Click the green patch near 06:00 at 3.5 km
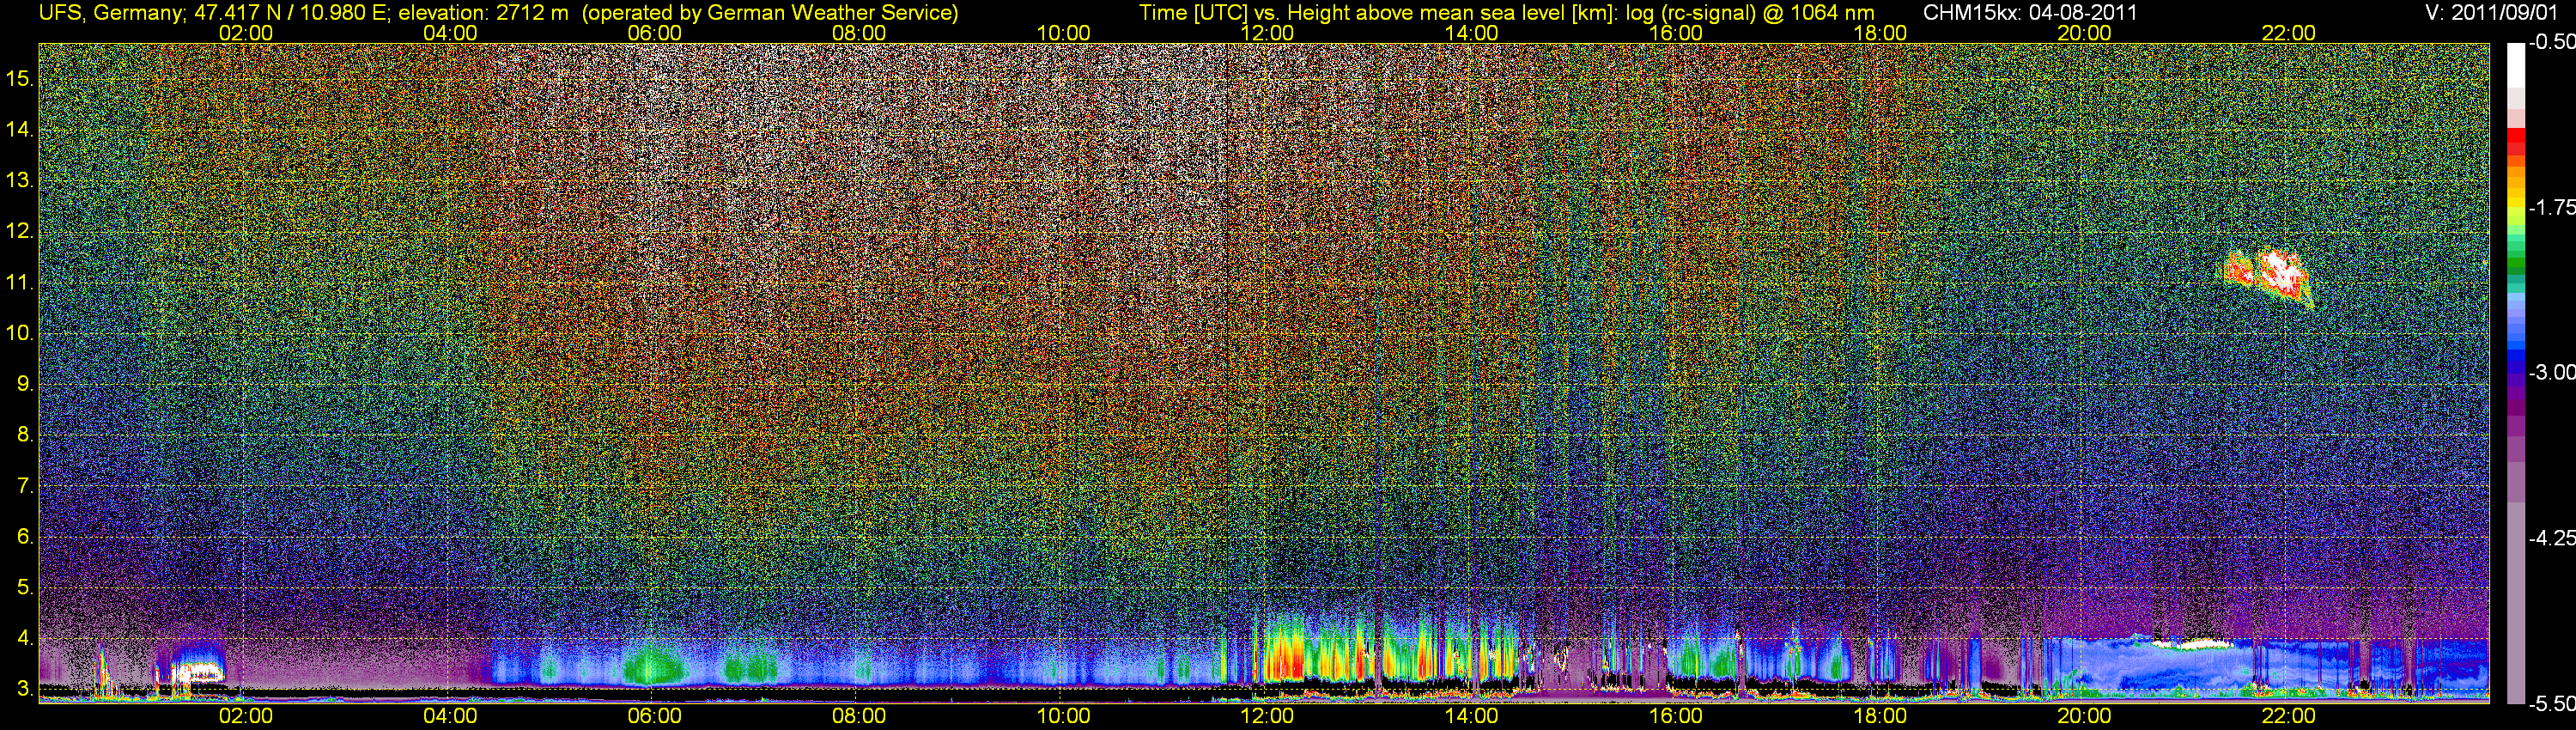 tap(650, 665)
